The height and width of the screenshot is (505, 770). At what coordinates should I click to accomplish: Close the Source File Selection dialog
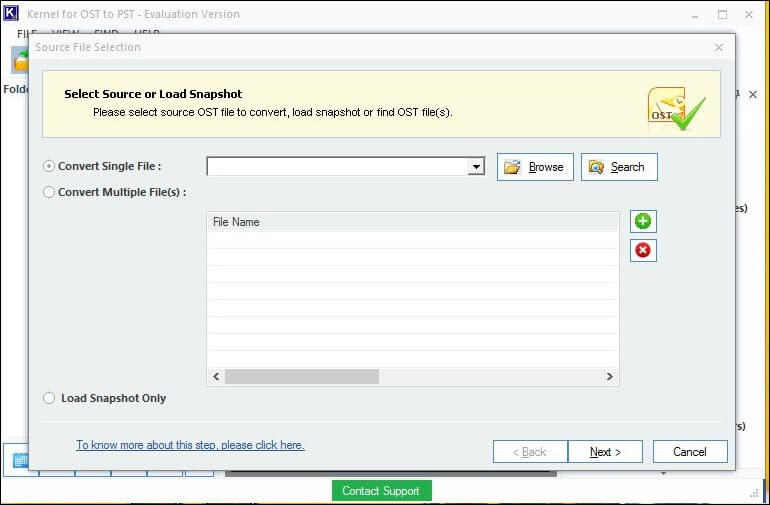(x=718, y=48)
